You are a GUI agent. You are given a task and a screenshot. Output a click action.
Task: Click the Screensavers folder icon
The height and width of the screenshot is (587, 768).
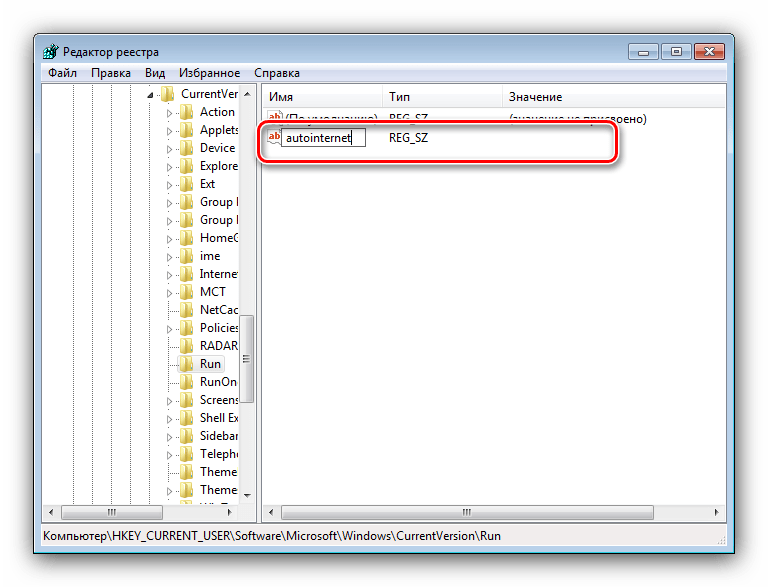186,400
